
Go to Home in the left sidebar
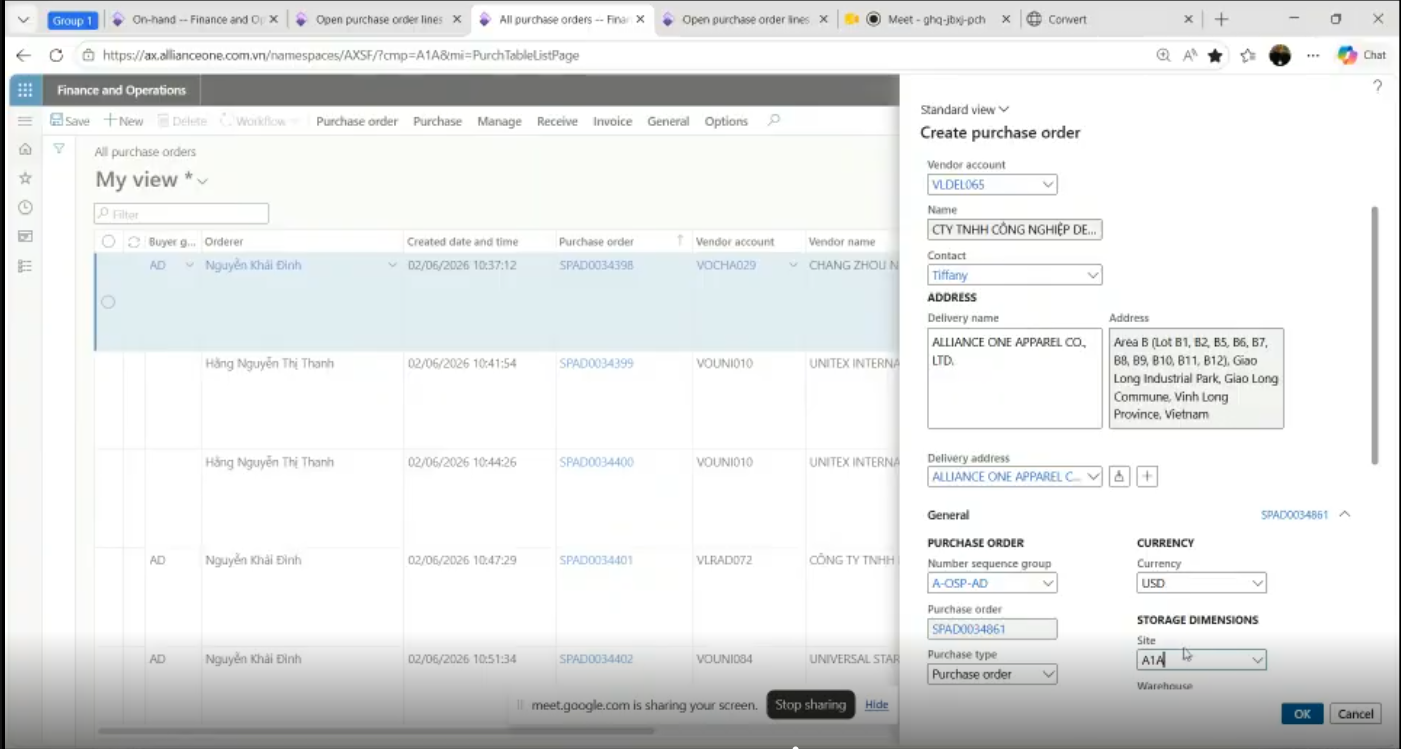tap(25, 149)
